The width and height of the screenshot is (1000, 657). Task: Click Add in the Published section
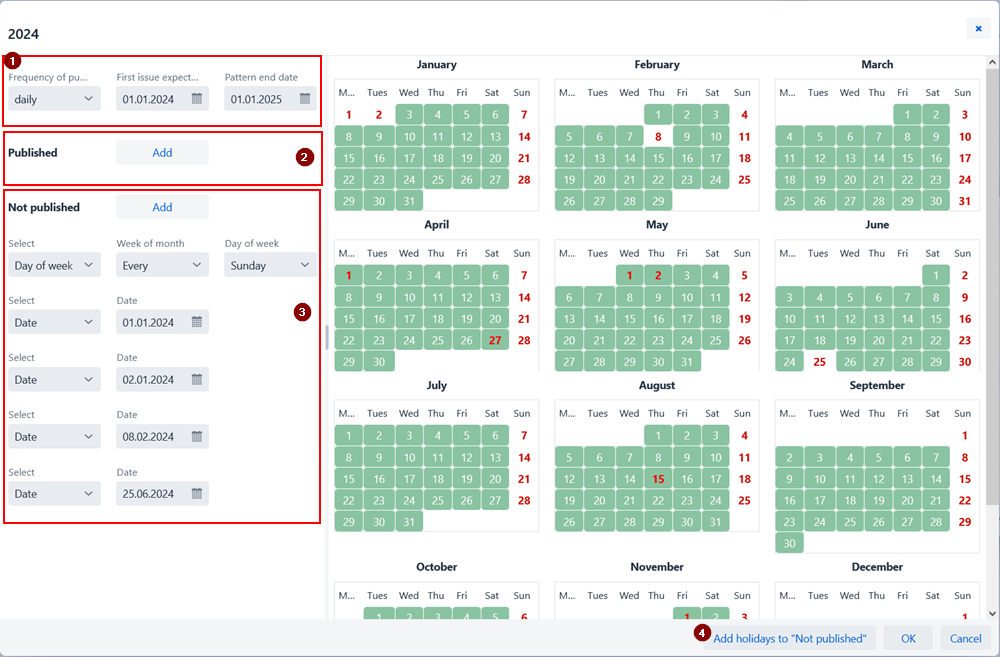point(162,151)
